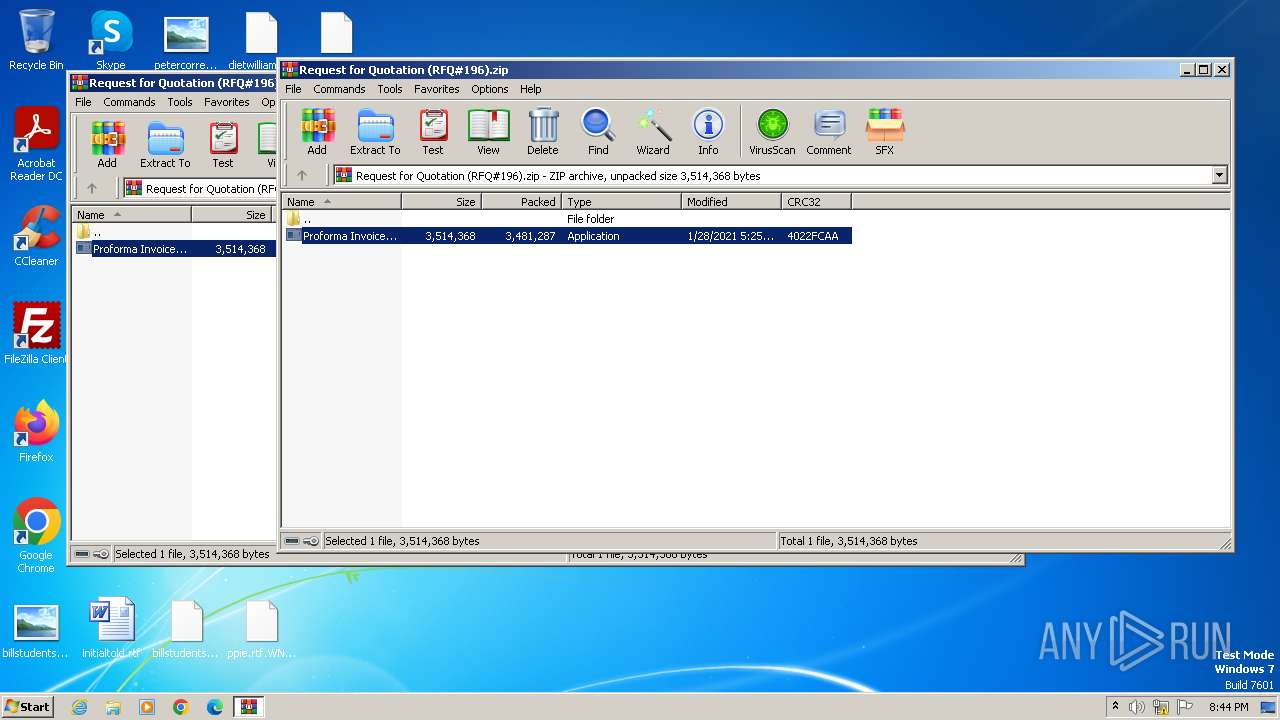Click drive icon in front WinRAR status bar
The width and height of the screenshot is (1280, 720).
[292, 541]
